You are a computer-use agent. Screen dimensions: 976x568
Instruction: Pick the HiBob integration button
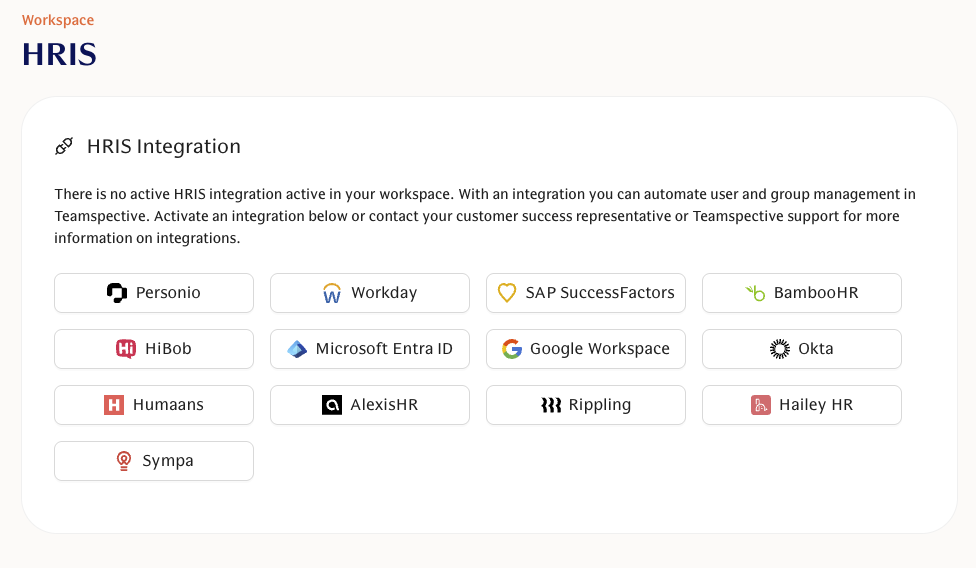point(154,349)
